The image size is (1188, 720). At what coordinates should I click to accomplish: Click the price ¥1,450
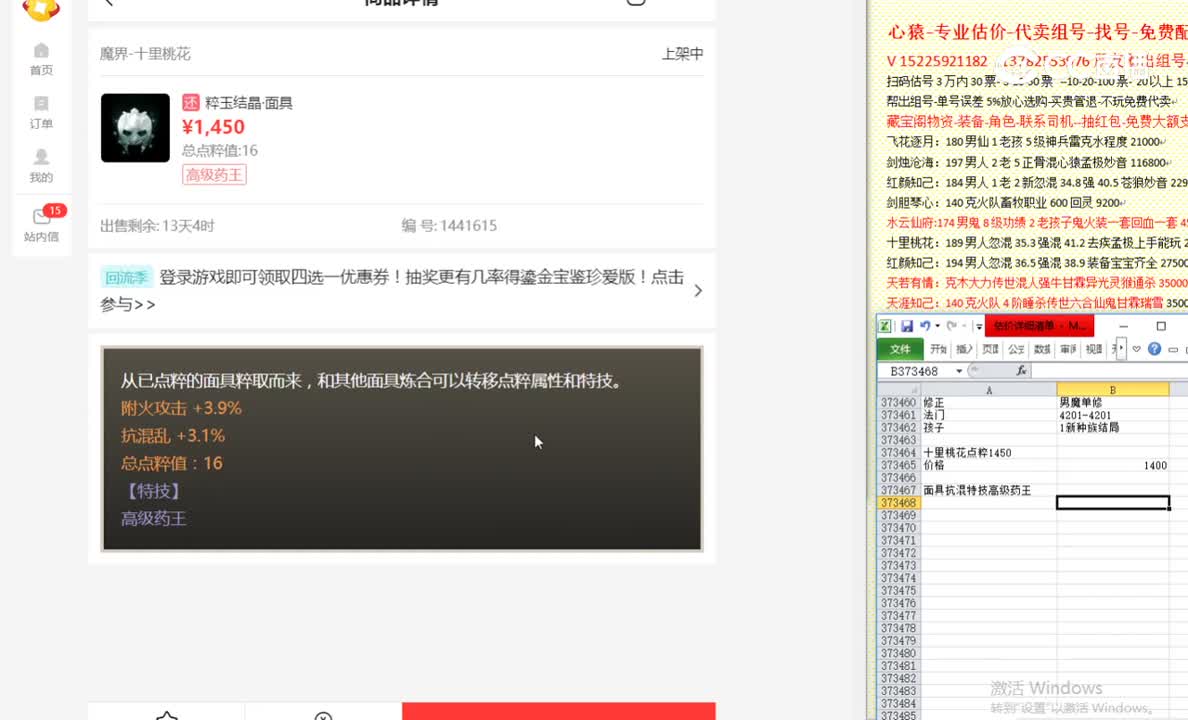pos(214,127)
